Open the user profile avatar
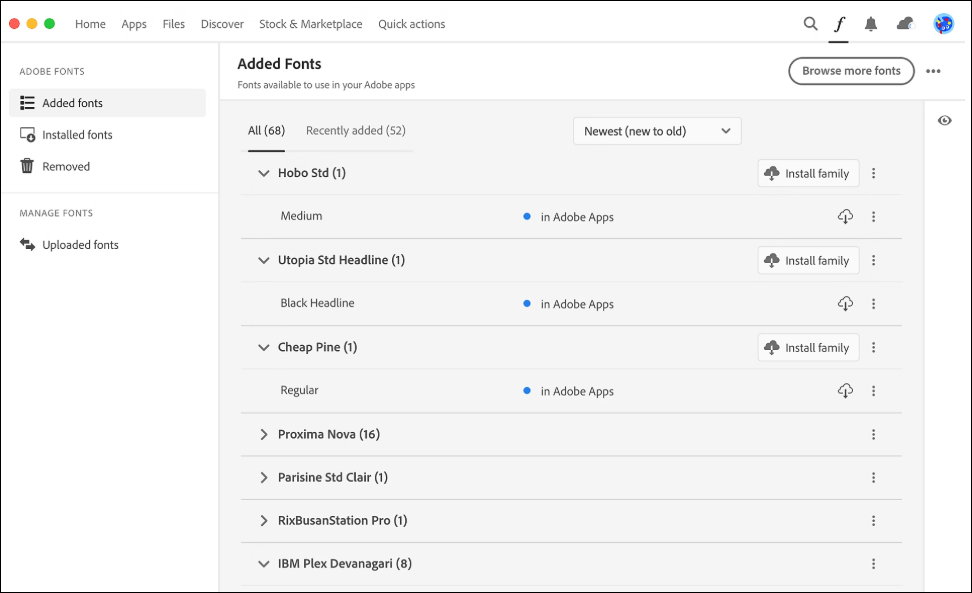The width and height of the screenshot is (972, 593). pyautogui.click(x=943, y=24)
